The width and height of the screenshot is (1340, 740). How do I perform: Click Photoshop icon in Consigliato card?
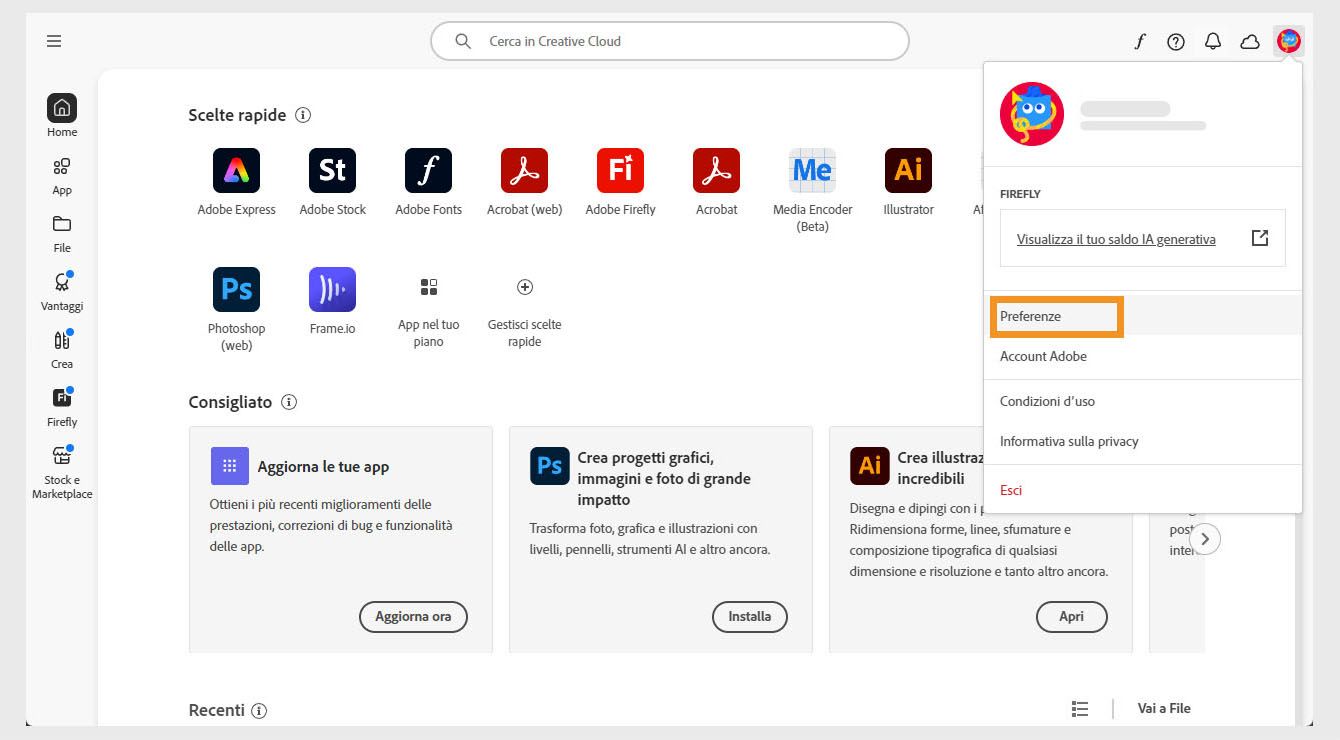tap(550, 466)
